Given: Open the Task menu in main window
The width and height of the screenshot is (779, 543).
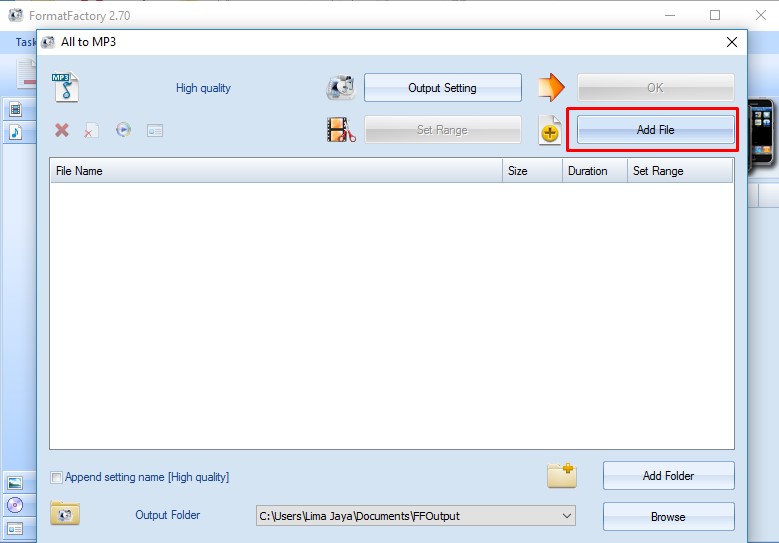Looking at the screenshot, I should [26, 42].
